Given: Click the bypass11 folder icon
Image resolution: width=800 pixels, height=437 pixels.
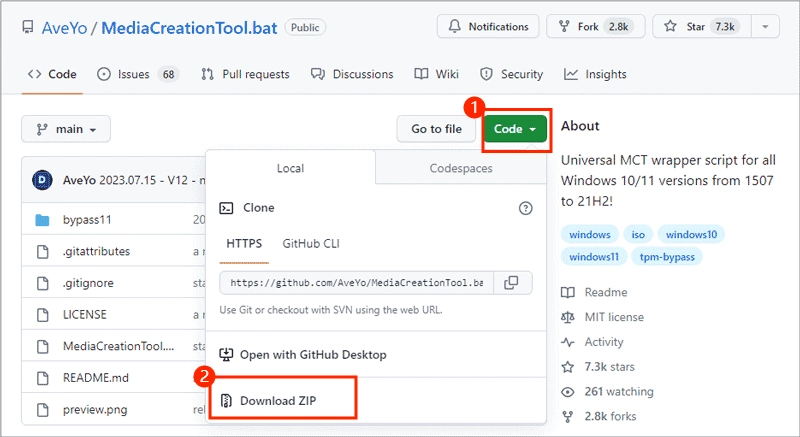Looking at the screenshot, I should [42, 220].
